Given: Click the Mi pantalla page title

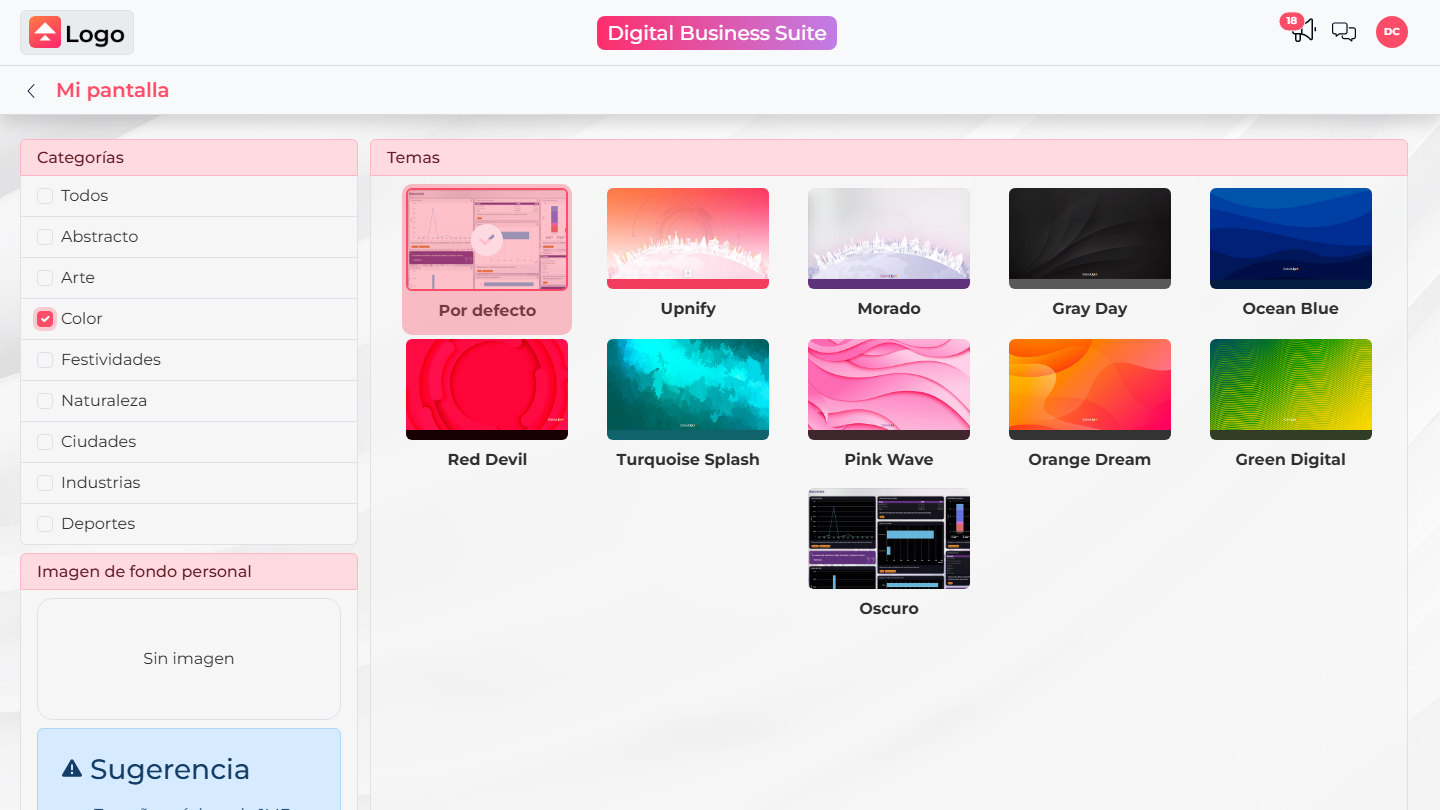Looking at the screenshot, I should point(113,91).
